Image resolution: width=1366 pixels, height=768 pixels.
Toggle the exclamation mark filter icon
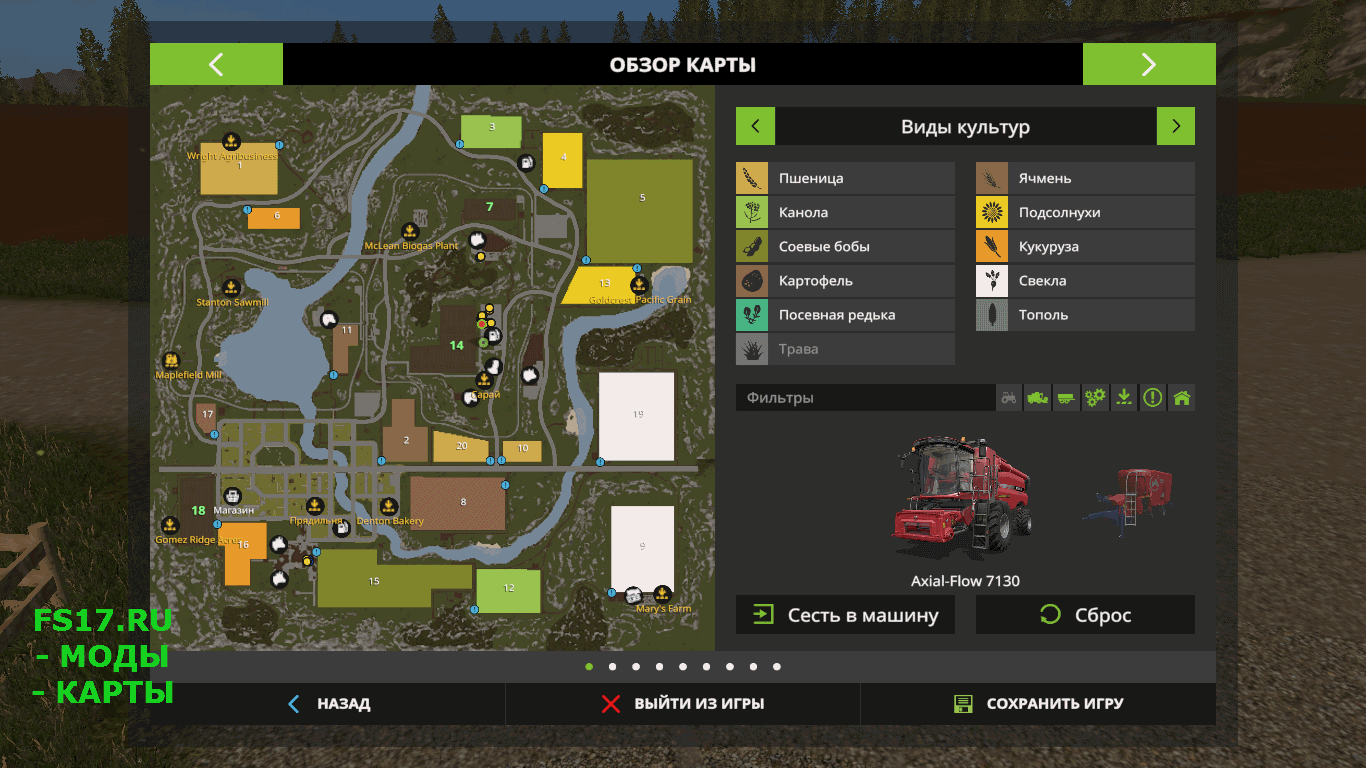1153,398
